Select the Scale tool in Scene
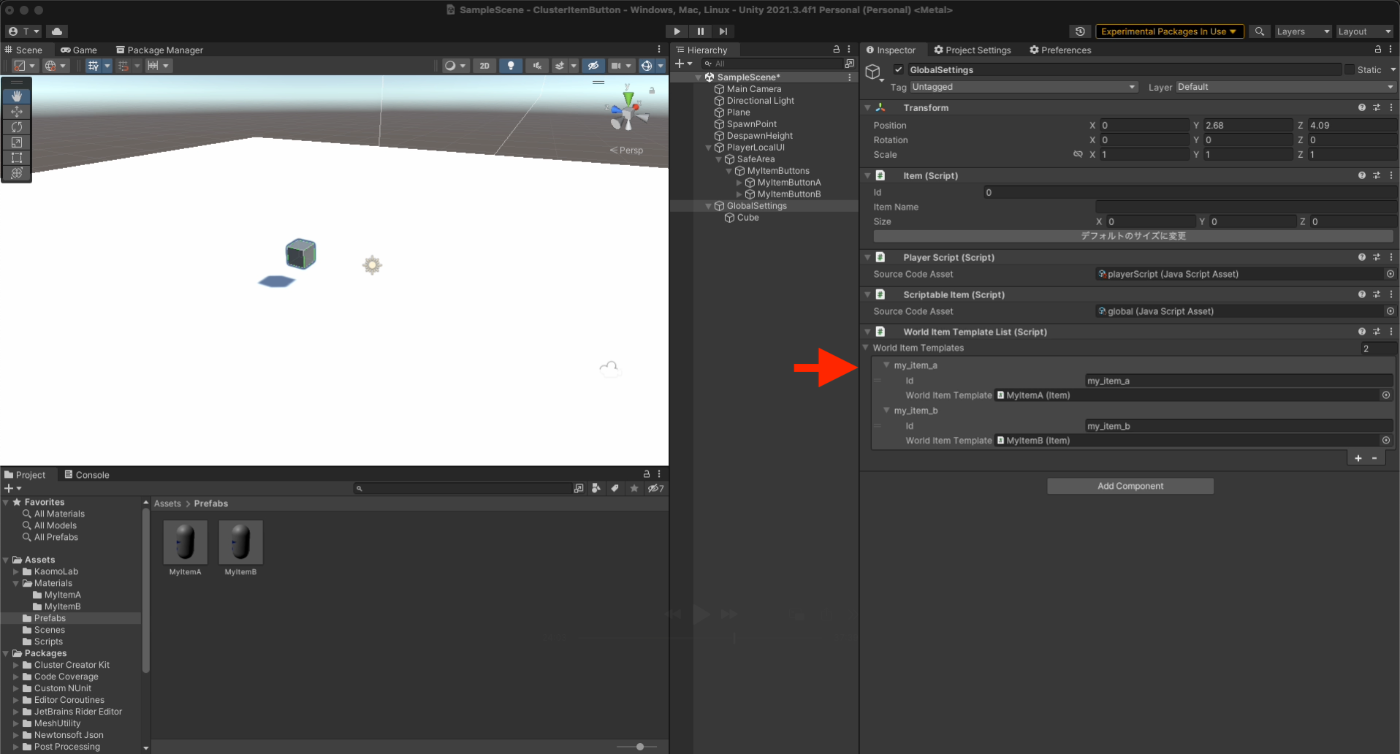The image size is (1400, 754). [x=17, y=142]
